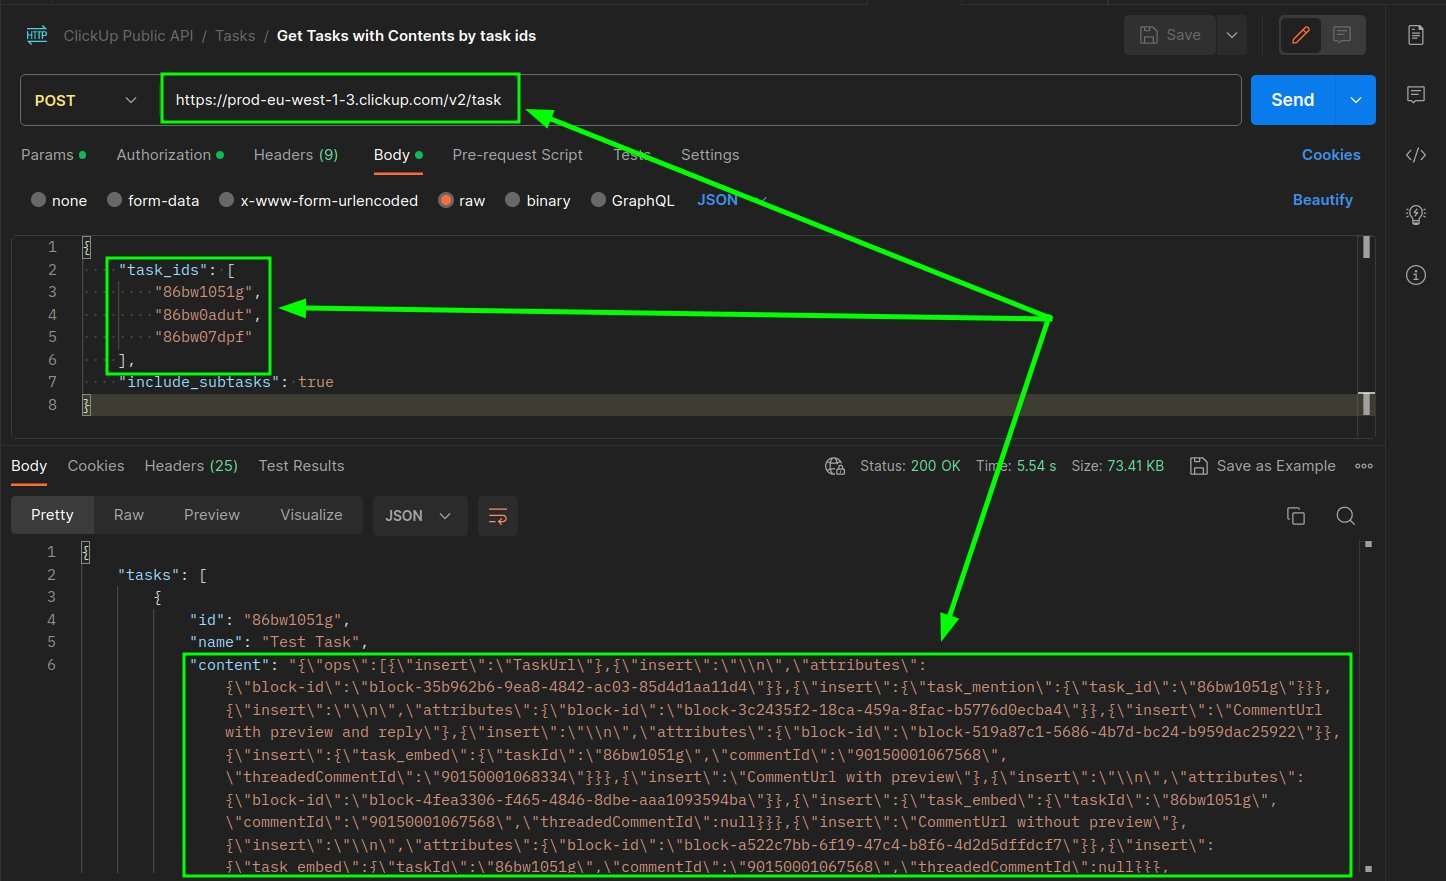The width and height of the screenshot is (1446, 881).
Task: Open the response Body tab
Action: click(x=29, y=466)
